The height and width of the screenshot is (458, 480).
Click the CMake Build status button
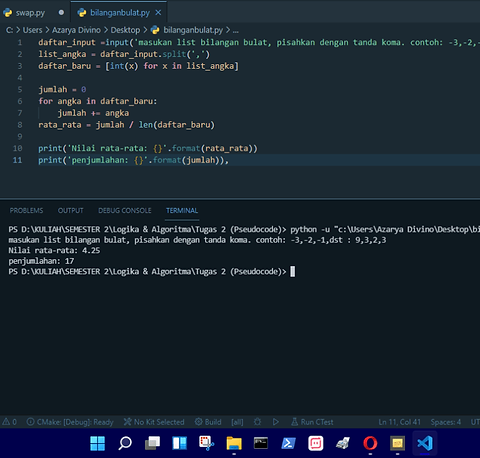[x=208, y=422]
